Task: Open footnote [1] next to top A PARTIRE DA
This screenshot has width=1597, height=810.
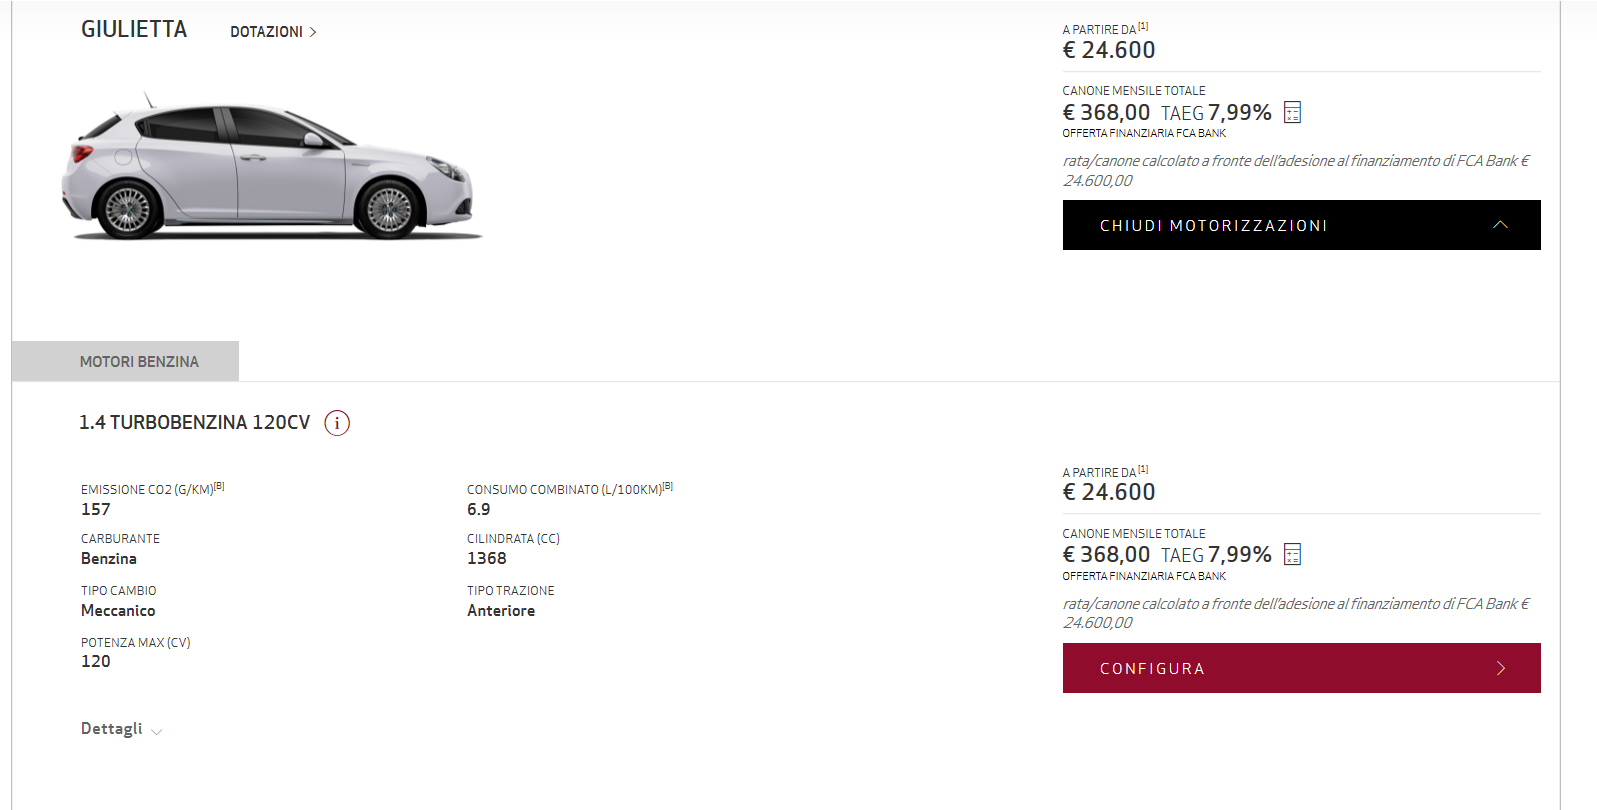Action: pyautogui.click(x=1143, y=27)
